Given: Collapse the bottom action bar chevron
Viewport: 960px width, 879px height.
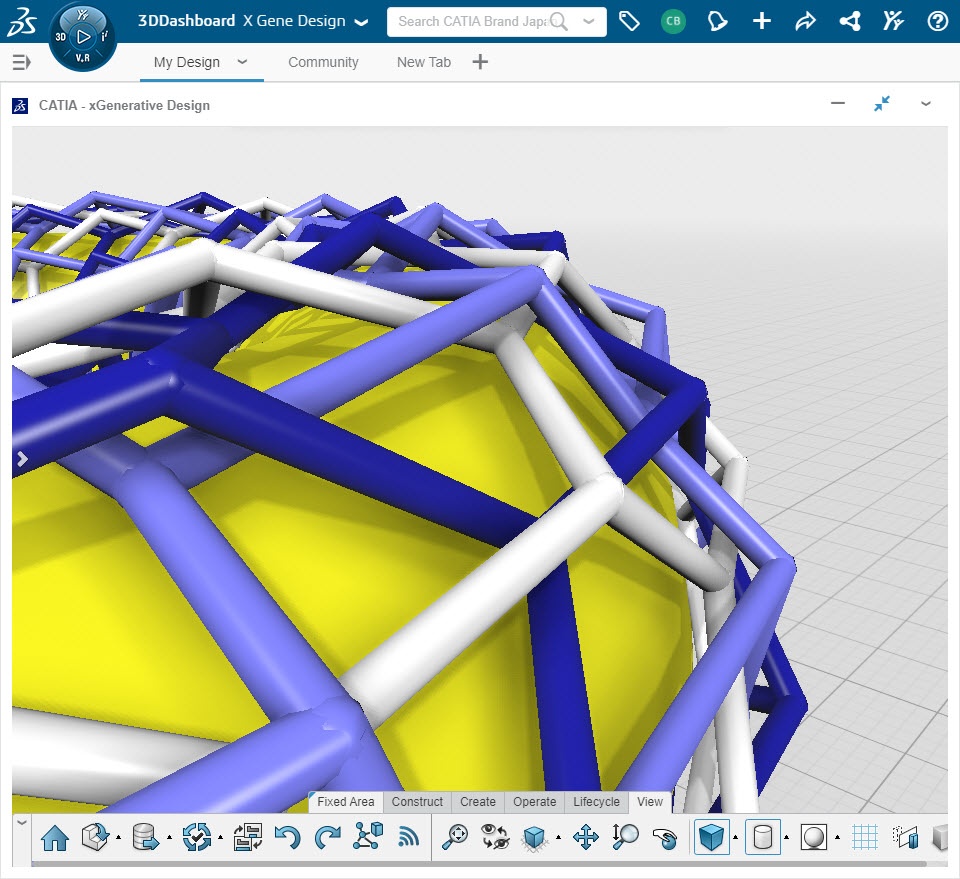Looking at the screenshot, I should click(21, 823).
